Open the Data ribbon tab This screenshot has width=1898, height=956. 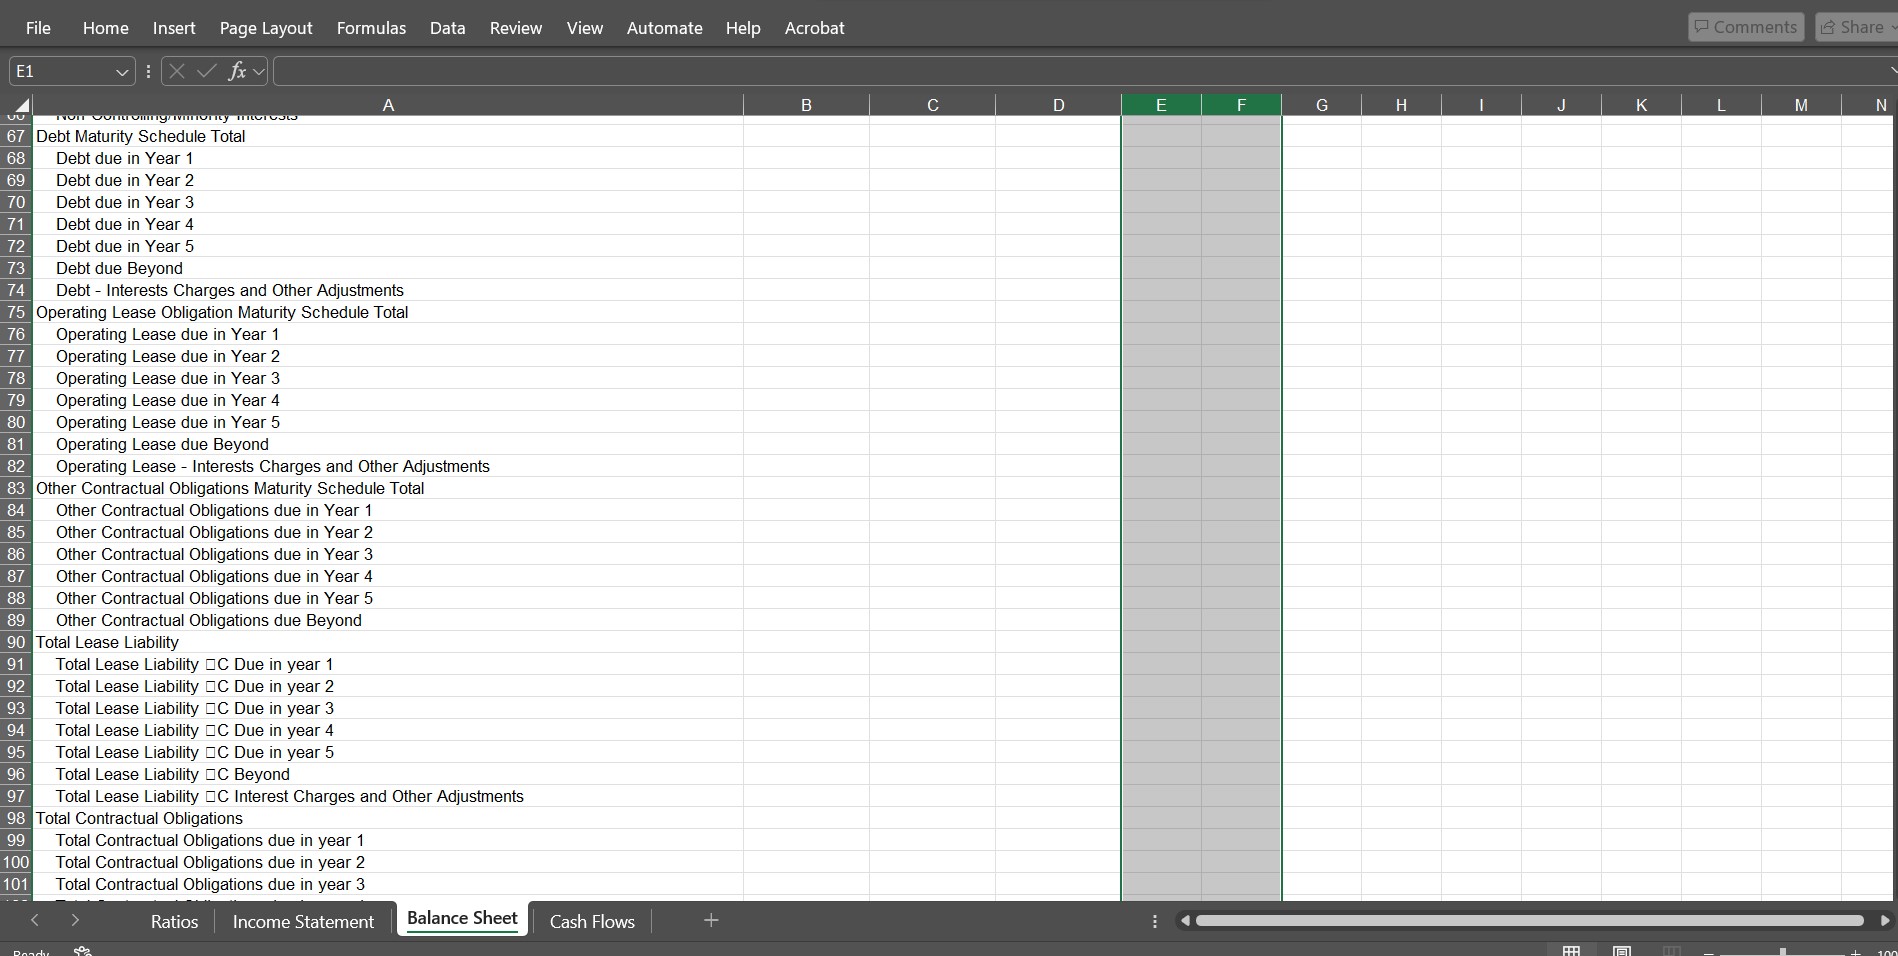[448, 28]
